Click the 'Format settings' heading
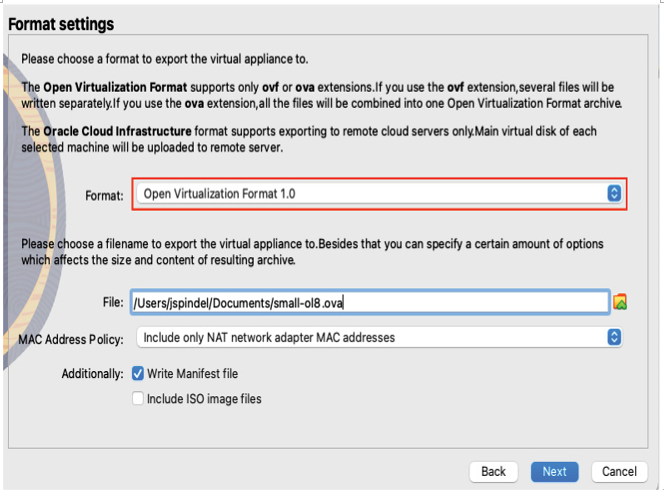The width and height of the screenshot is (664, 496). coord(61,24)
